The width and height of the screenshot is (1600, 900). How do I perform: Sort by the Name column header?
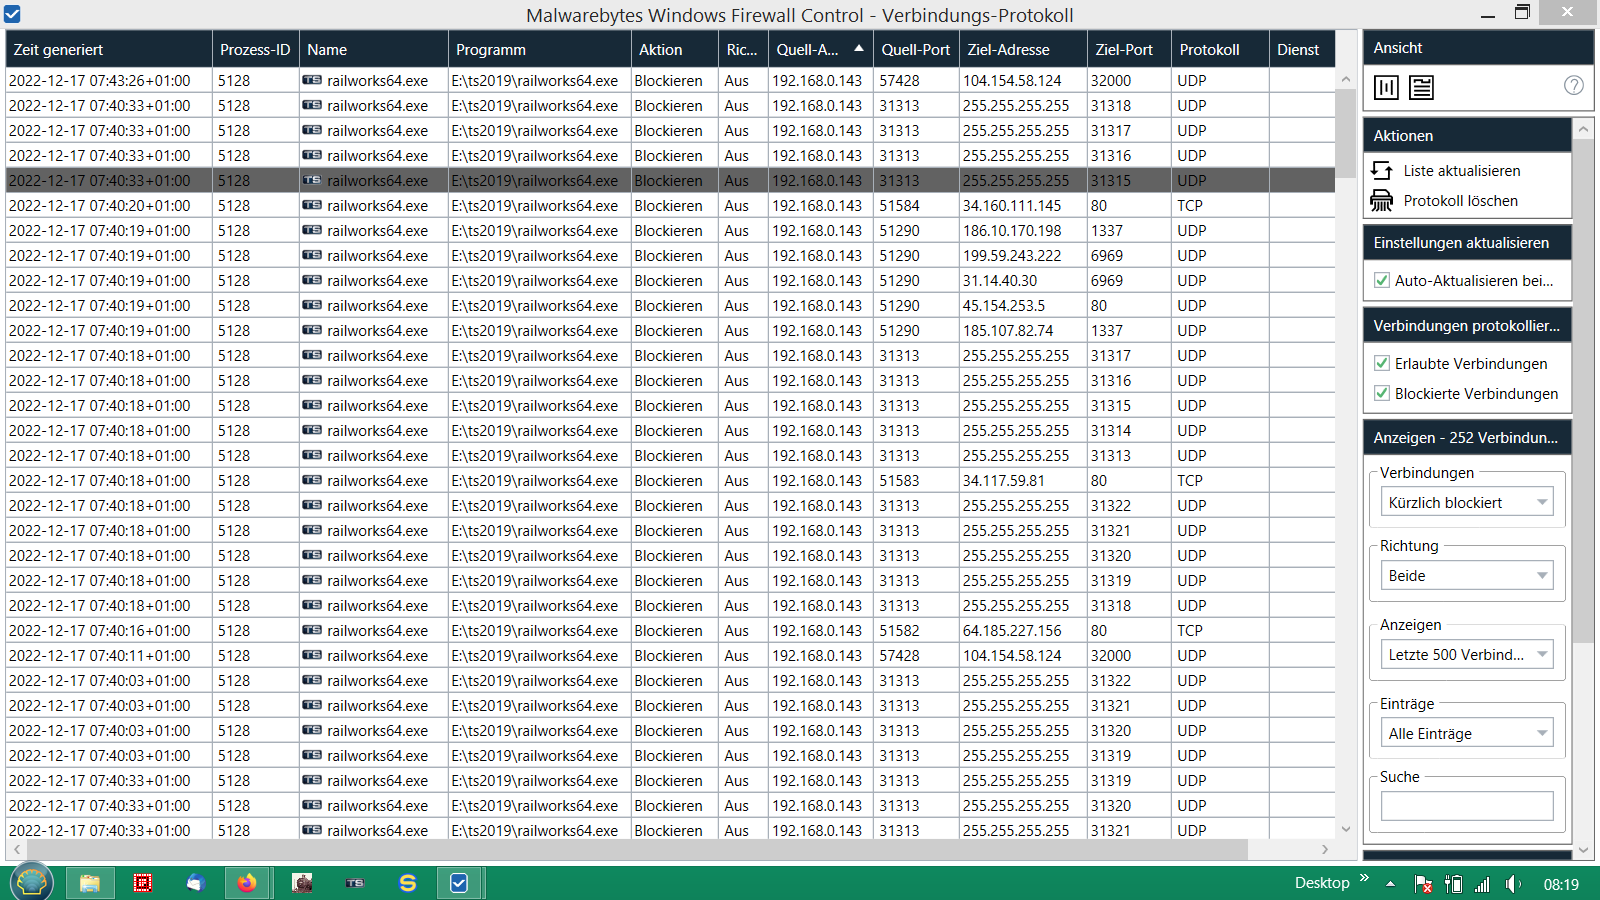tap(374, 49)
